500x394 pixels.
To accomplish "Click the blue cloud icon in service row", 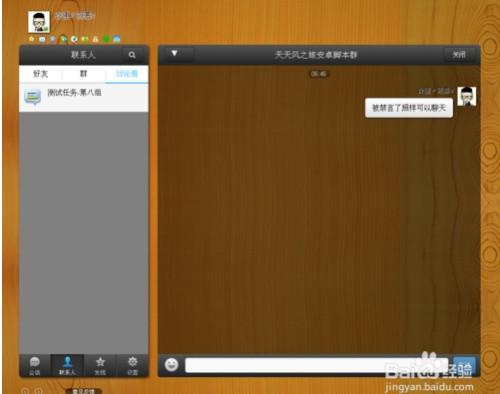I will pos(117,39).
